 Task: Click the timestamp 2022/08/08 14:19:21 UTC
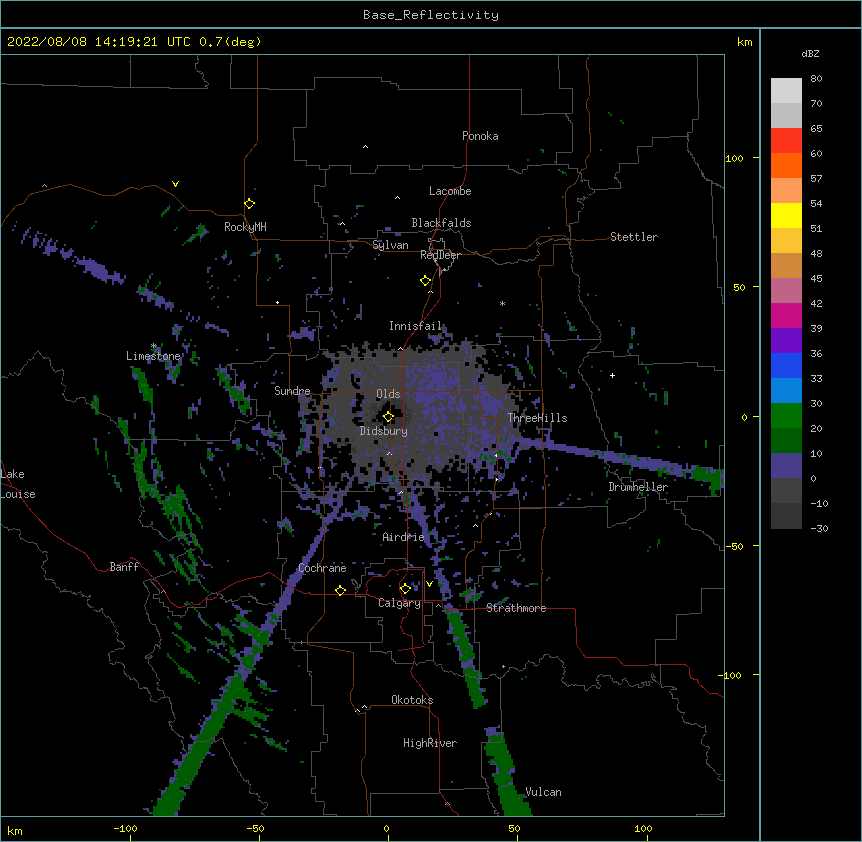point(99,42)
